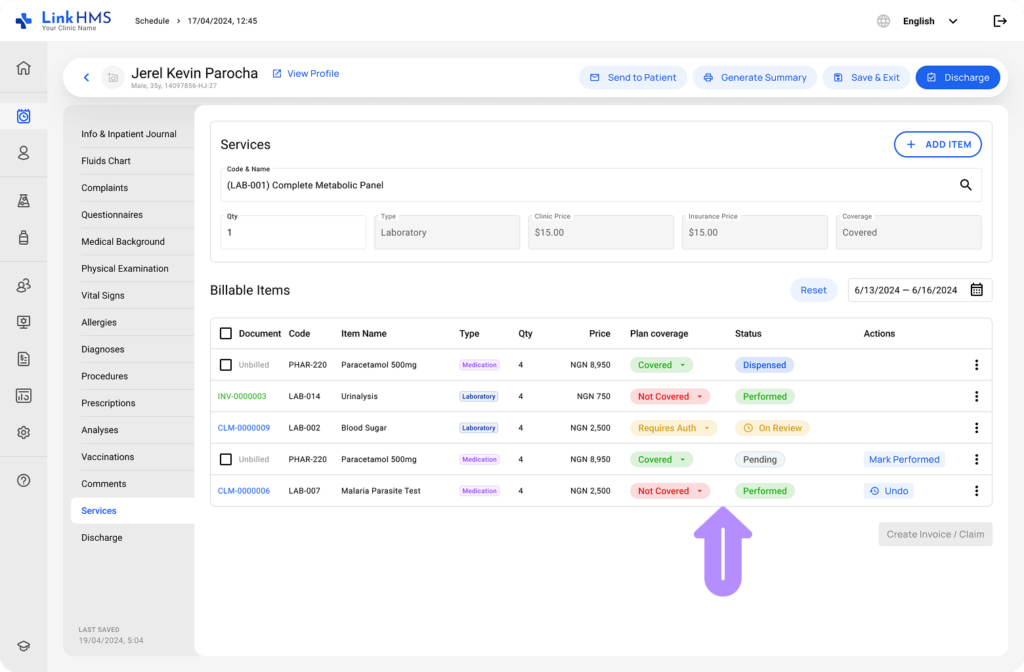This screenshot has height=672, width=1024.
Task: Click Mark Performed for Pending Paracetamol
Action: tap(904, 459)
